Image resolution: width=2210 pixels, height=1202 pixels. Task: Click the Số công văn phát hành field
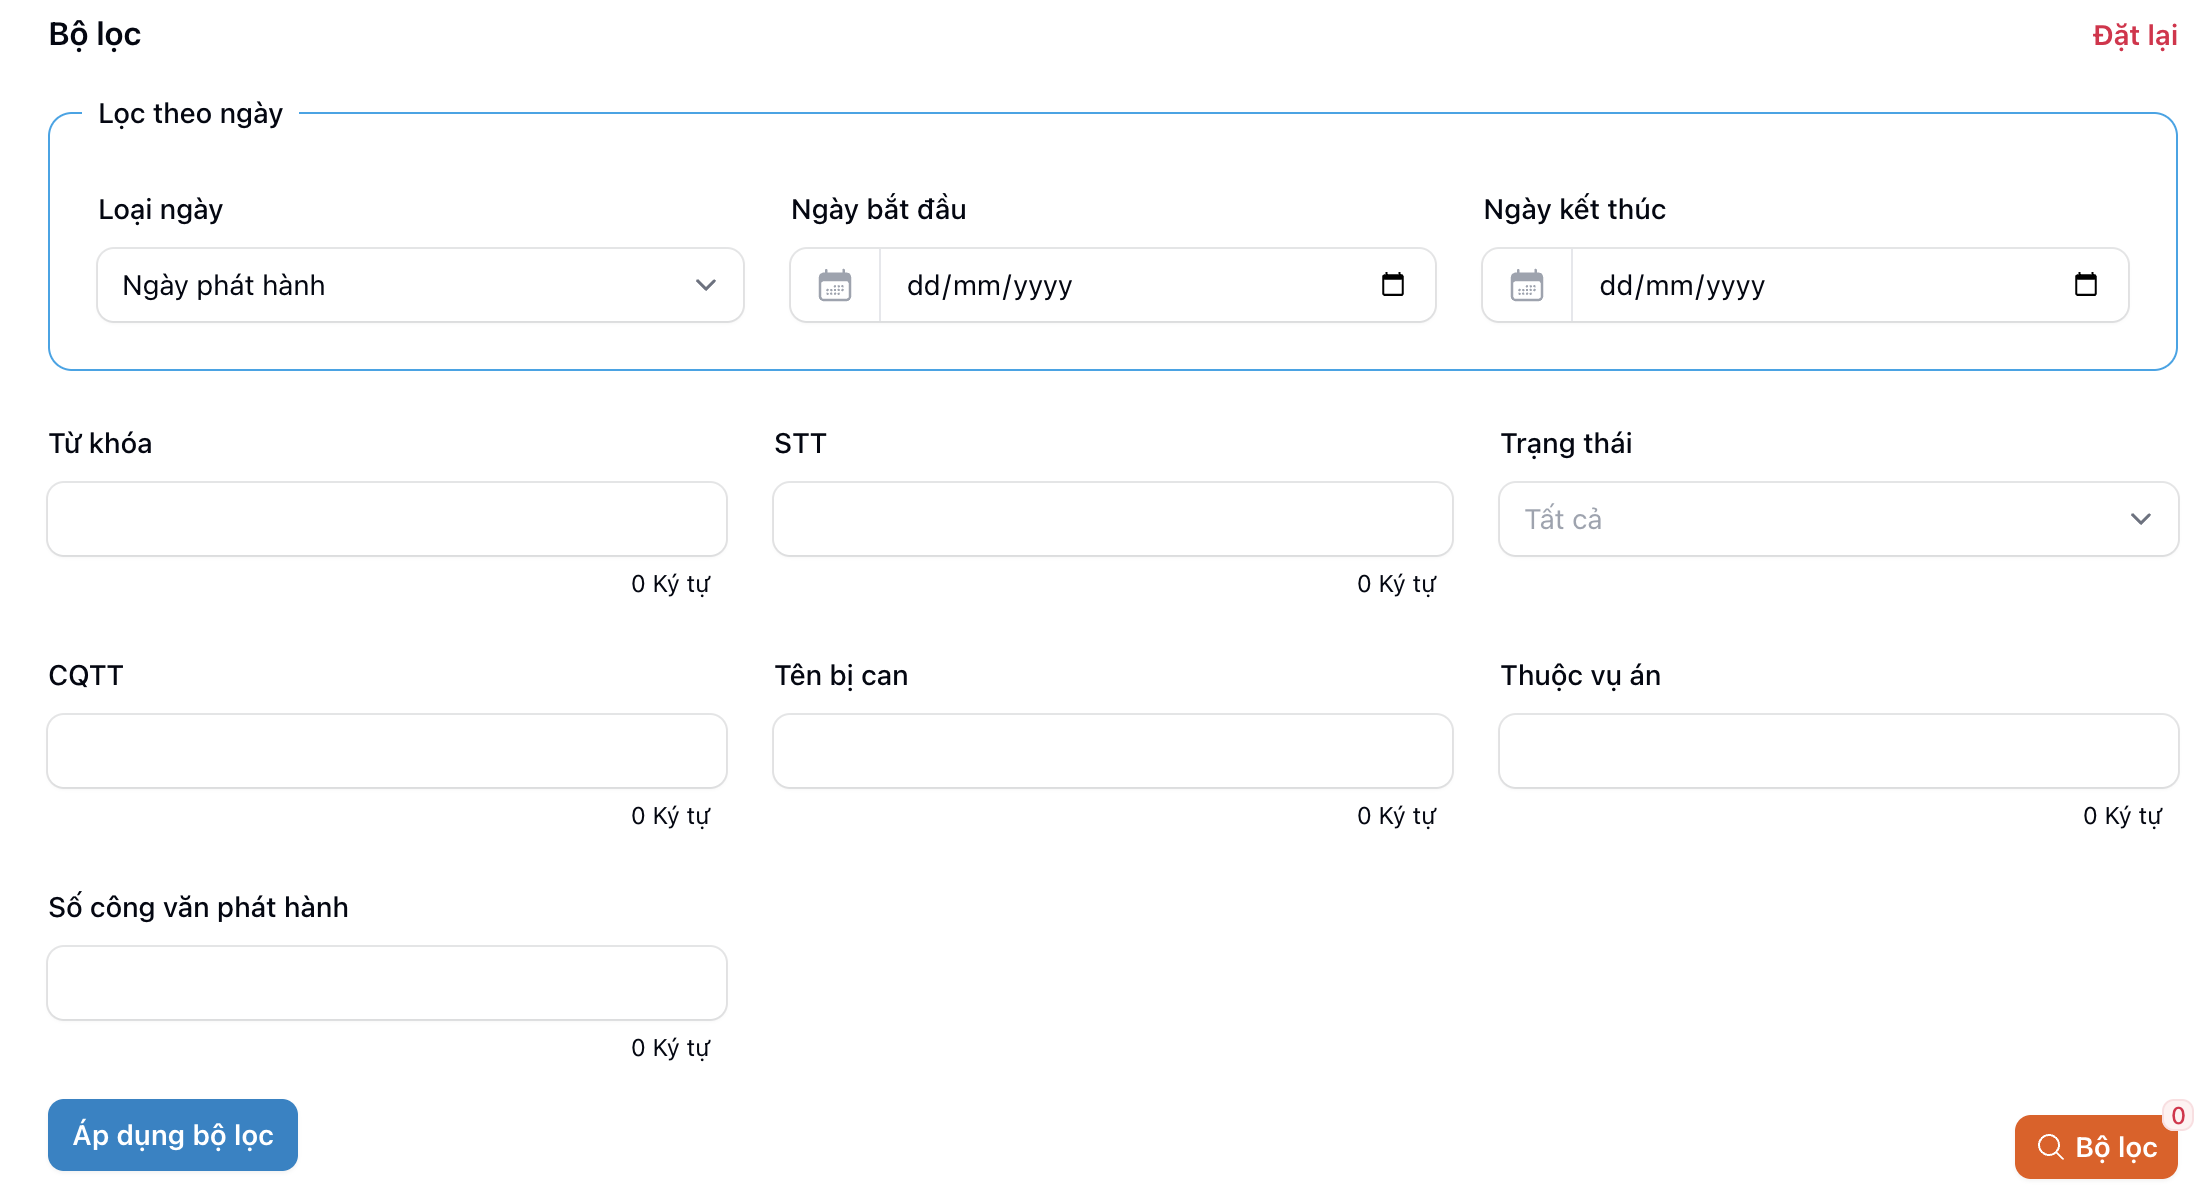[387, 983]
